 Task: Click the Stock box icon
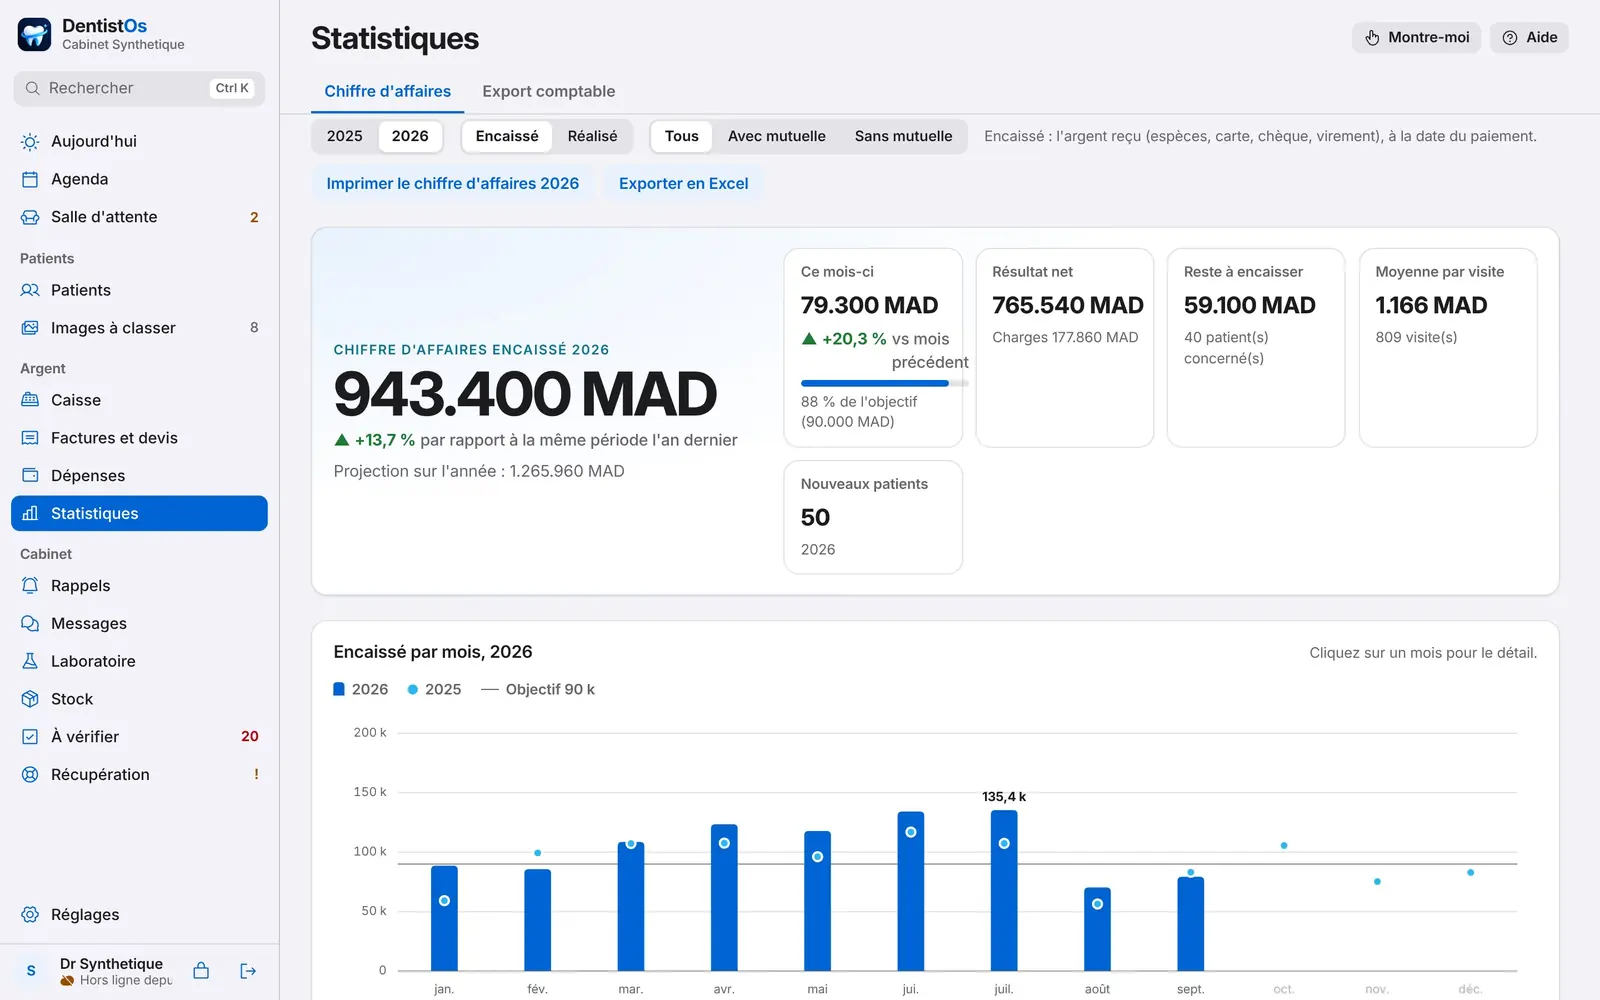click(30, 699)
